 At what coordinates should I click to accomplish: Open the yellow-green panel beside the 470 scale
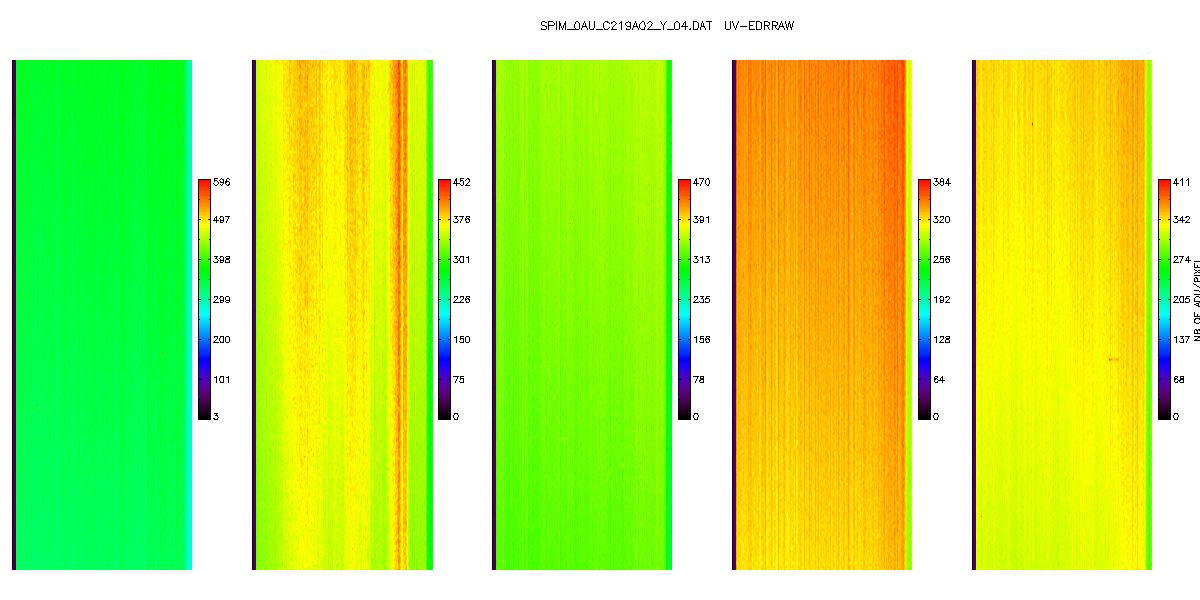click(x=582, y=315)
